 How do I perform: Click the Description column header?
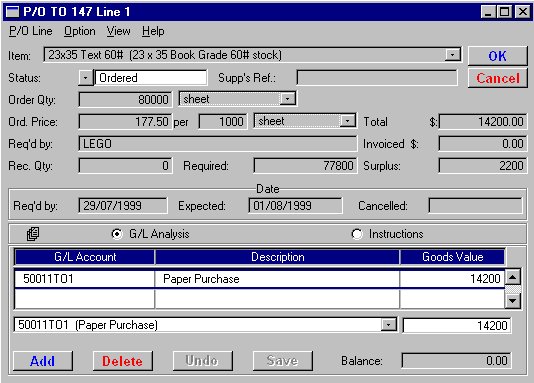(277, 257)
